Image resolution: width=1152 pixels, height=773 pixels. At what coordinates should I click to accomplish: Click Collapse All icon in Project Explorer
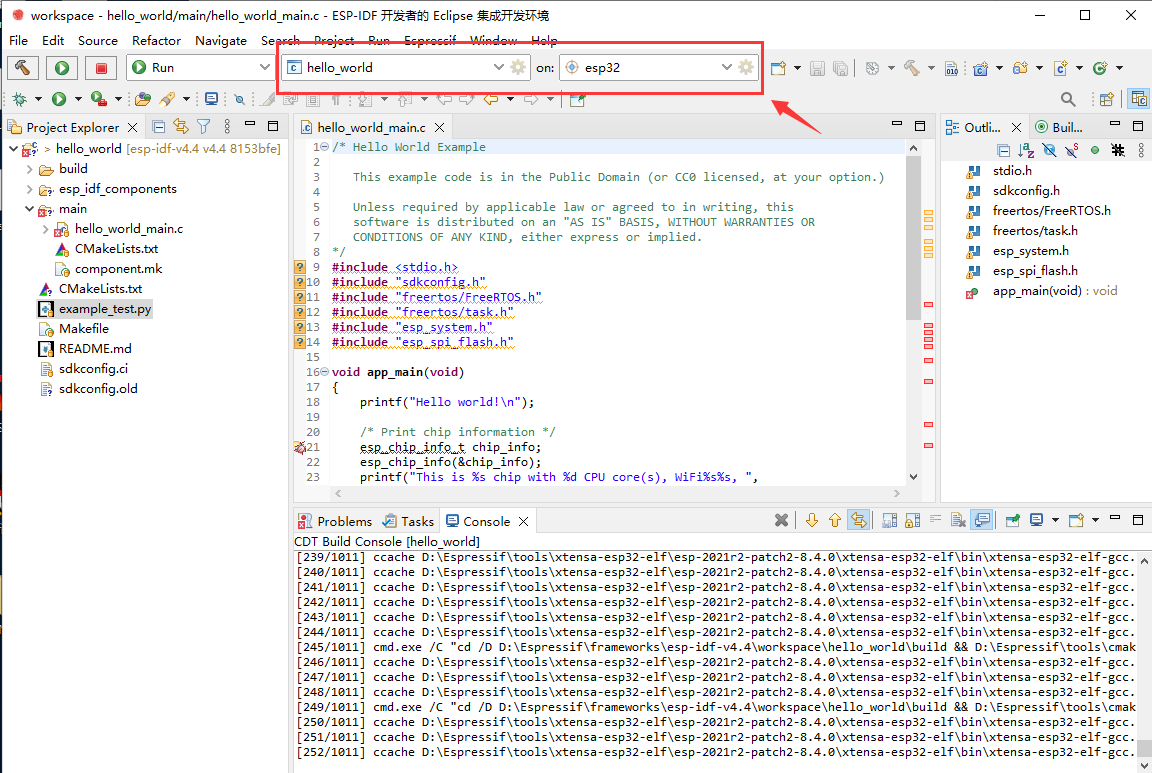159,126
